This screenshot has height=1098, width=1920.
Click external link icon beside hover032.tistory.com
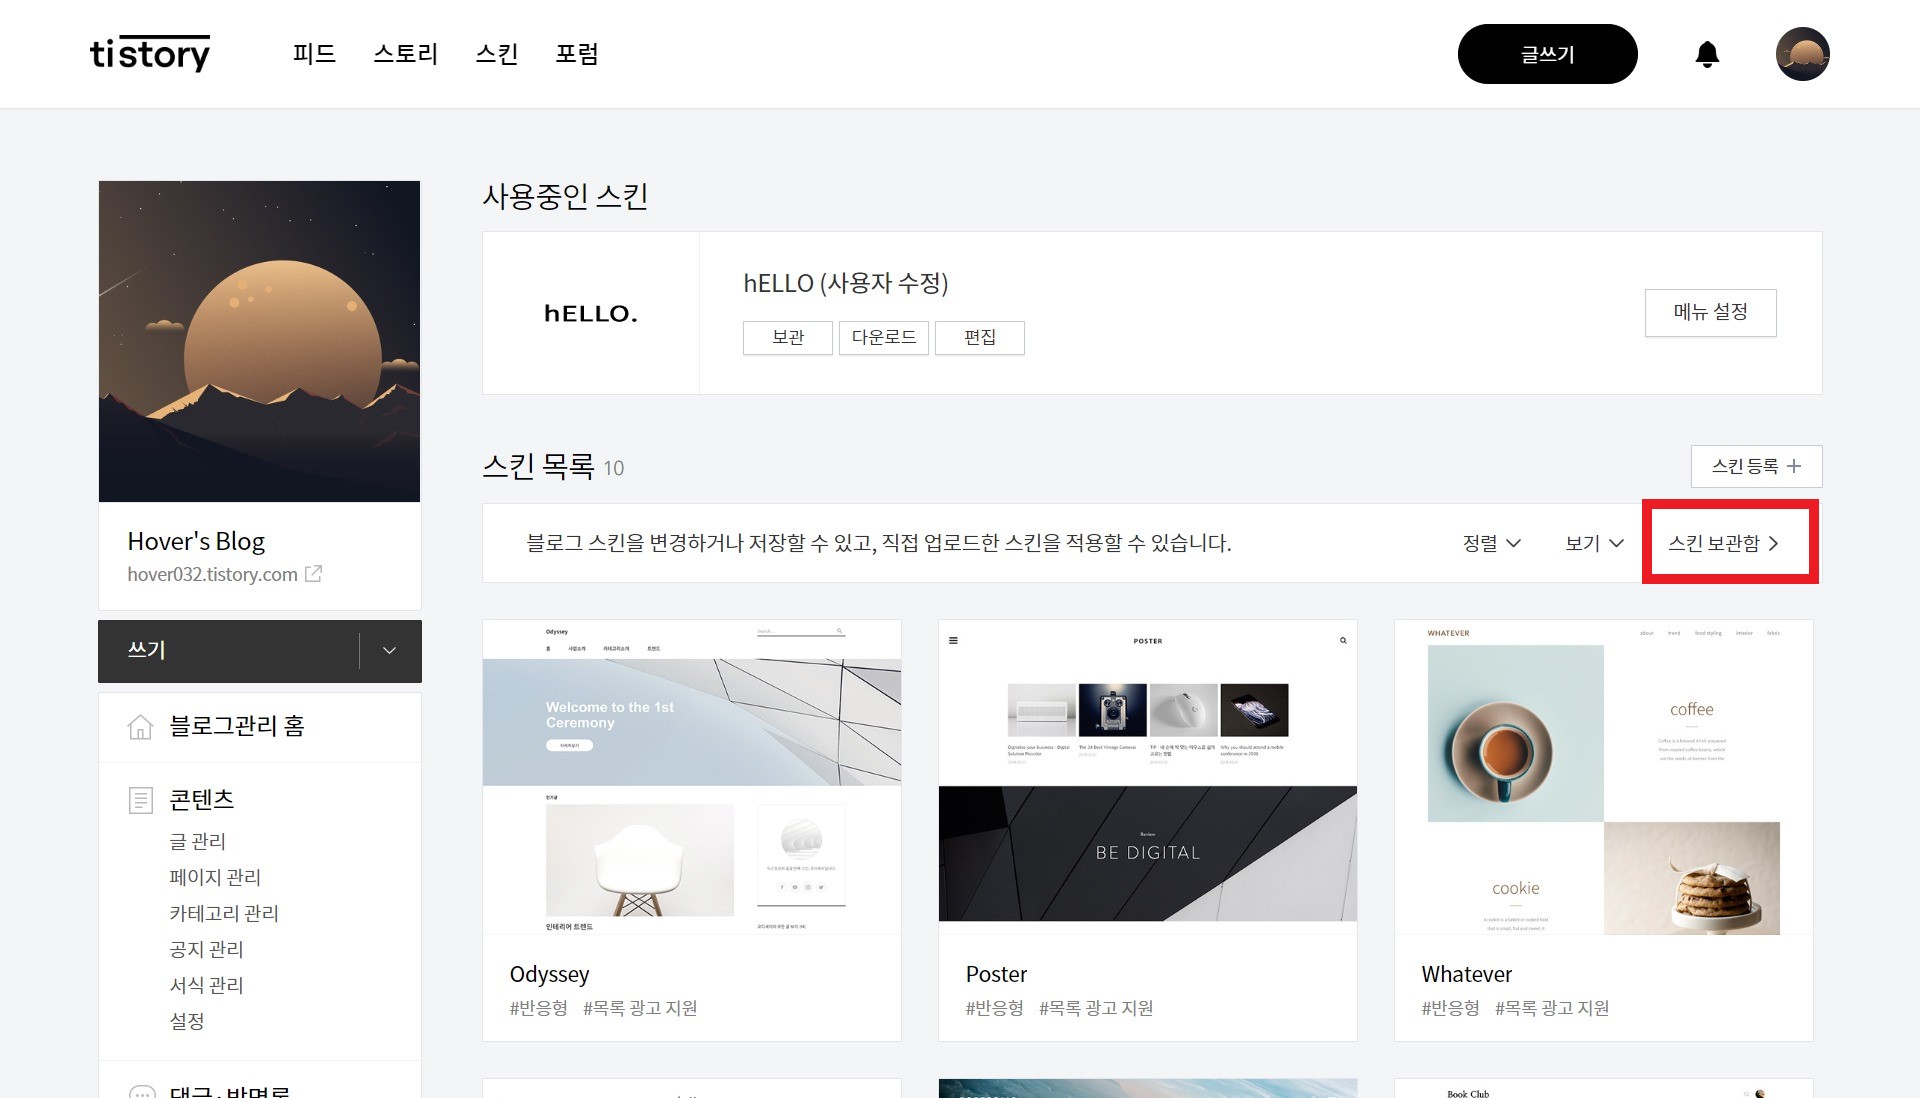pos(313,574)
